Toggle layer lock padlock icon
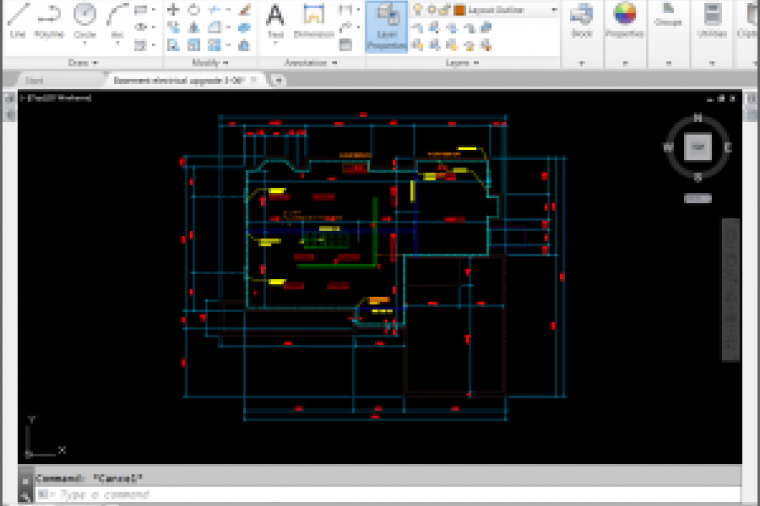This screenshot has width=760, height=506. point(444,10)
